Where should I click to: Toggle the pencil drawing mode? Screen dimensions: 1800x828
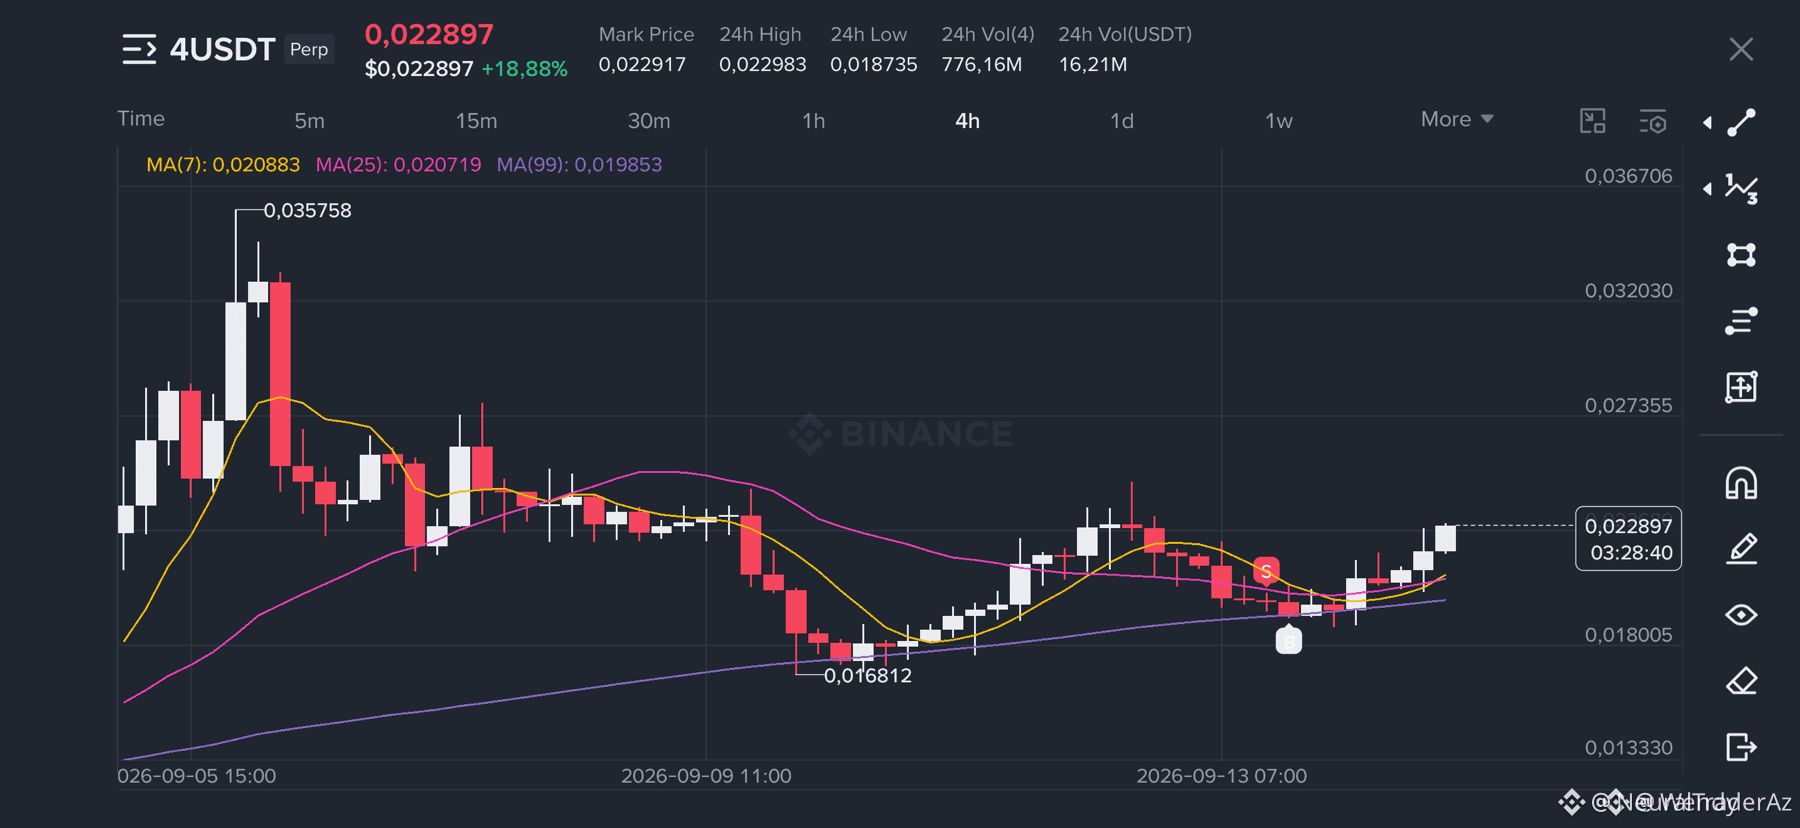coord(1741,549)
